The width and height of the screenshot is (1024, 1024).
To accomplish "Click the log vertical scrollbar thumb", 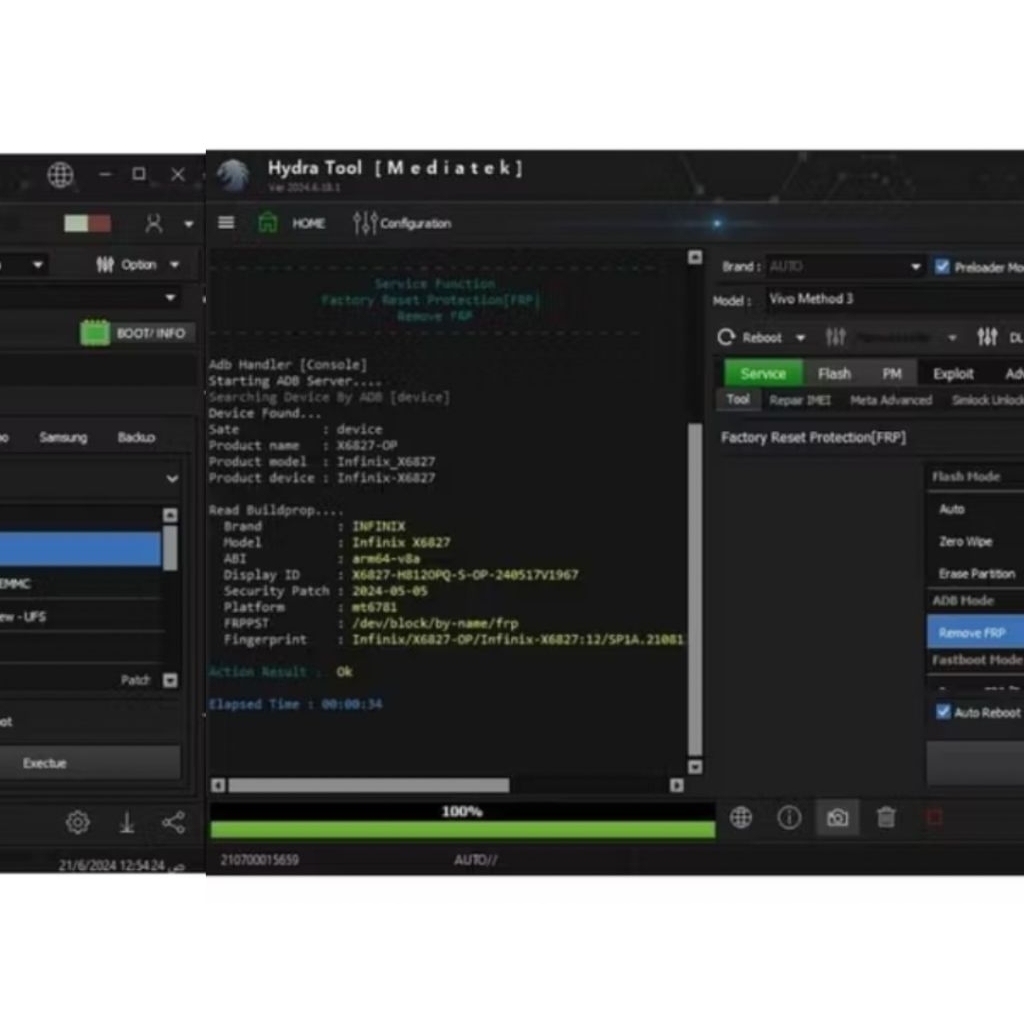I will (x=696, y=589).
